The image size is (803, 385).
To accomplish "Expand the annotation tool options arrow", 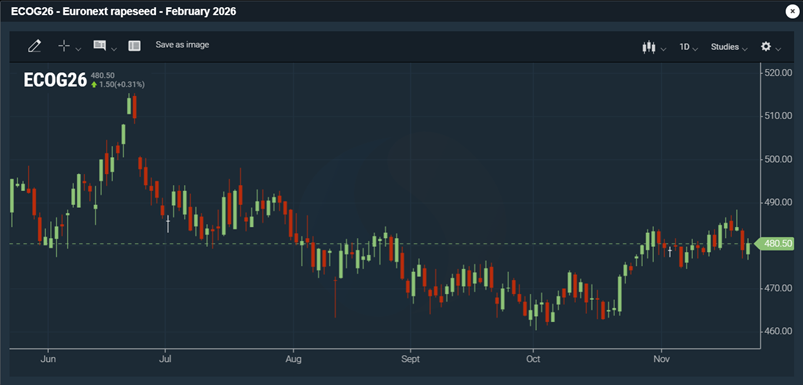I will click(x=114, y=49).
